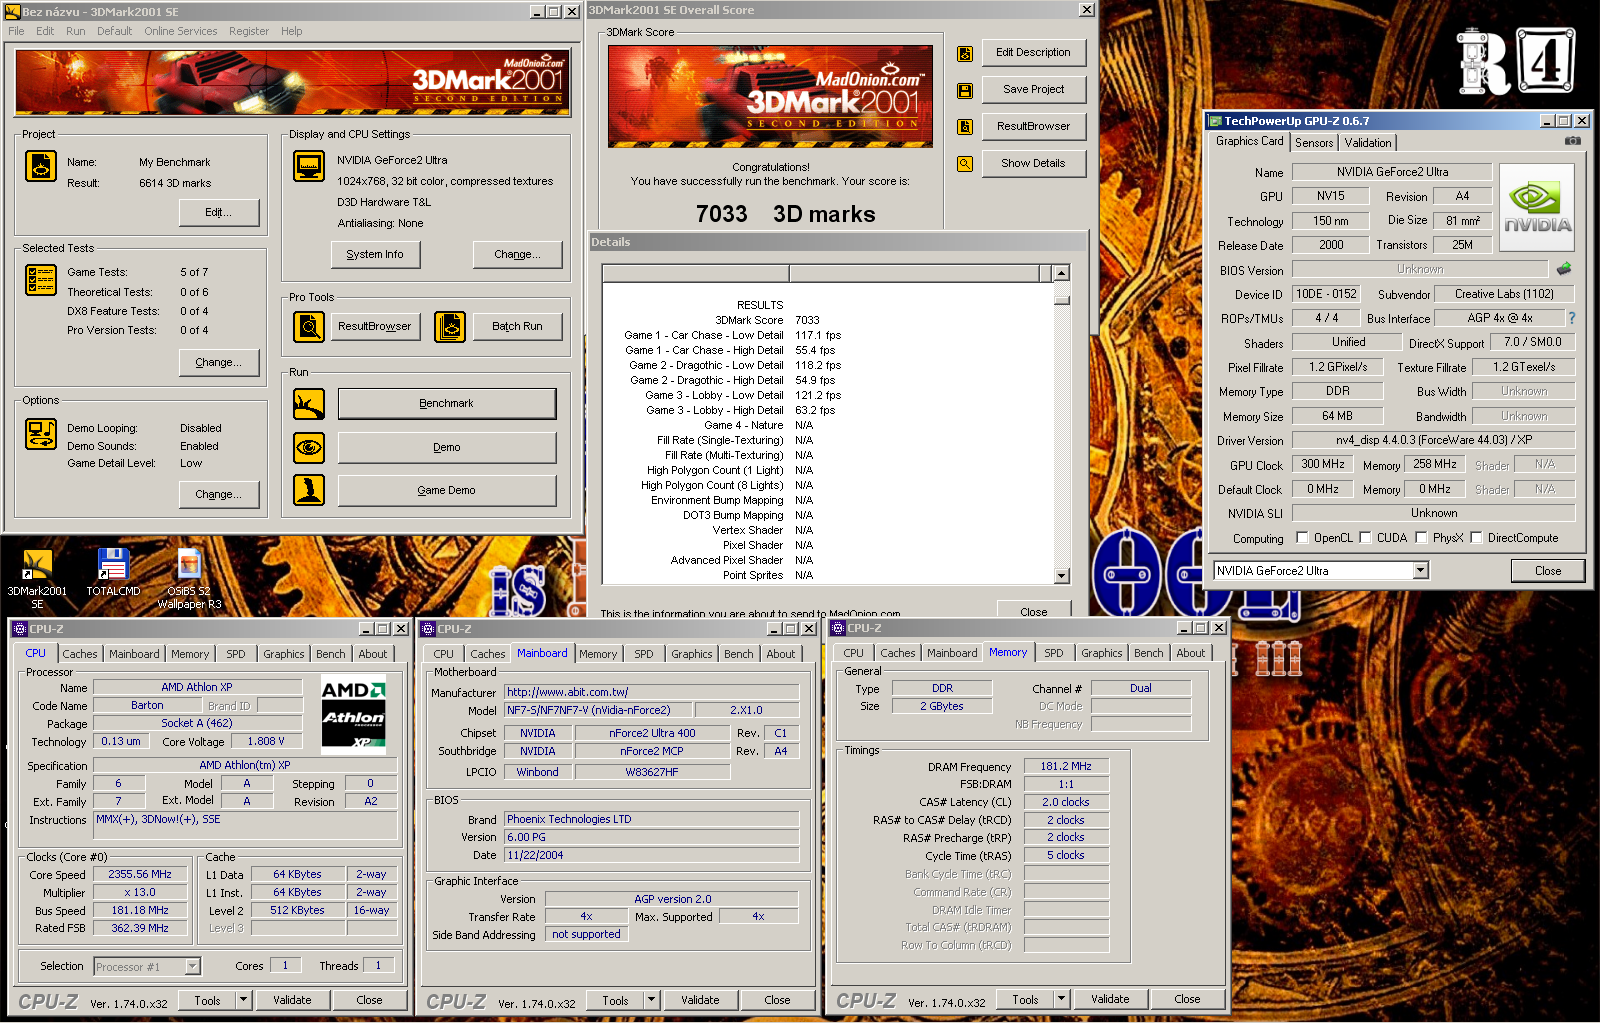Open Graphics tab in right CPU-Z window
This screenshot has width=1600, height=1024.
pos(1102,653)
